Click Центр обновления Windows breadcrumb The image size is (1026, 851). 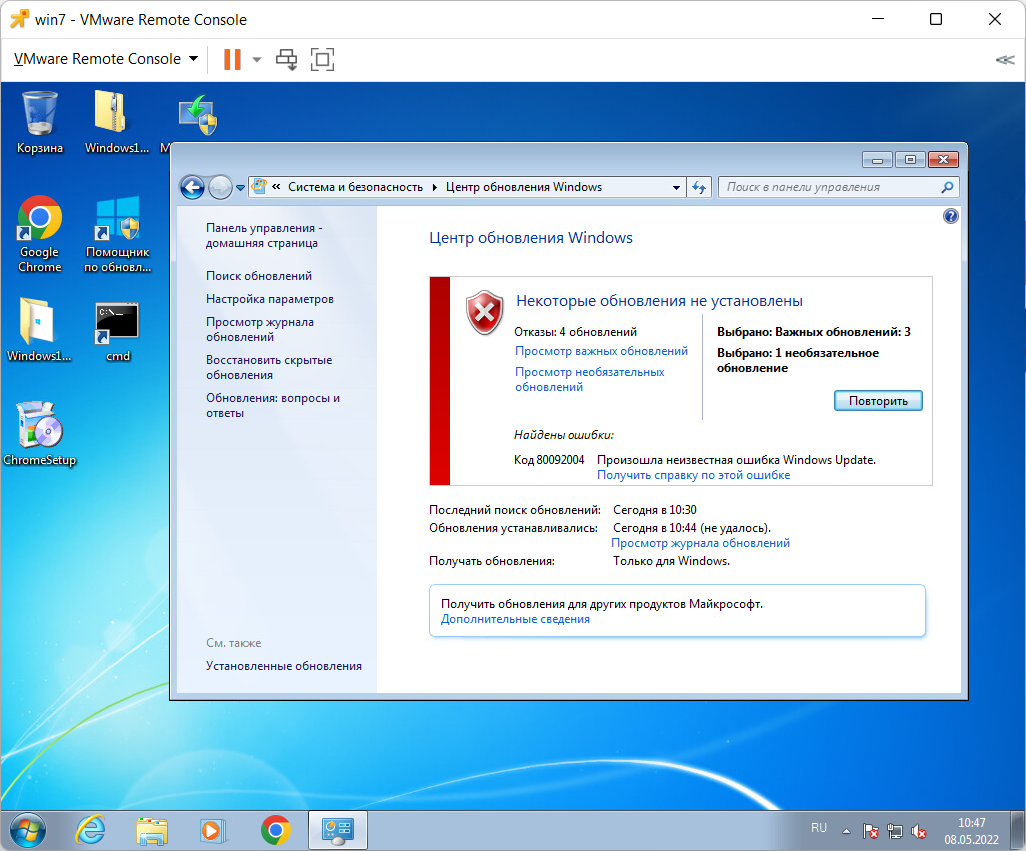523,187
